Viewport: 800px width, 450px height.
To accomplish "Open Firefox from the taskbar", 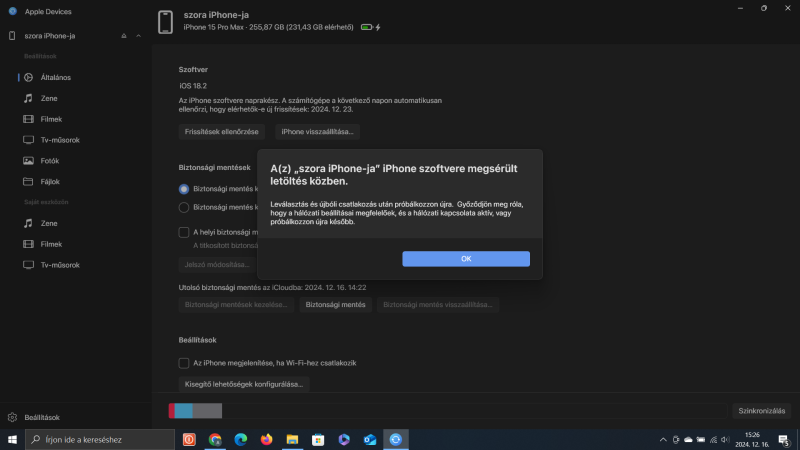I will coord(266,439).
